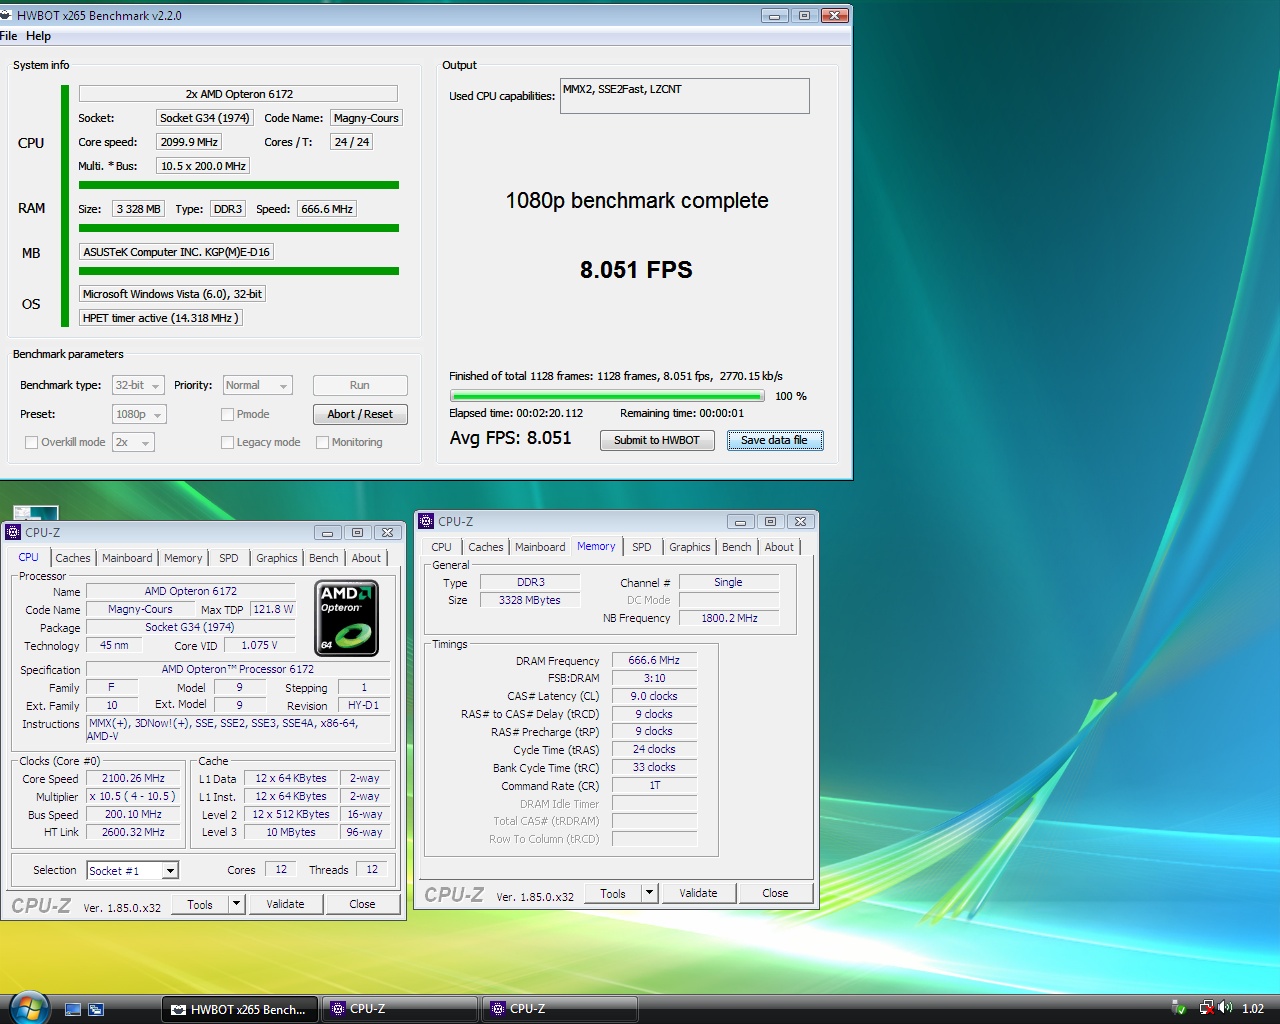This screenshot has height=1024, width=1280.
Task: Switch to second CPU-Z taskbar button
Action: coord(559,1009)
